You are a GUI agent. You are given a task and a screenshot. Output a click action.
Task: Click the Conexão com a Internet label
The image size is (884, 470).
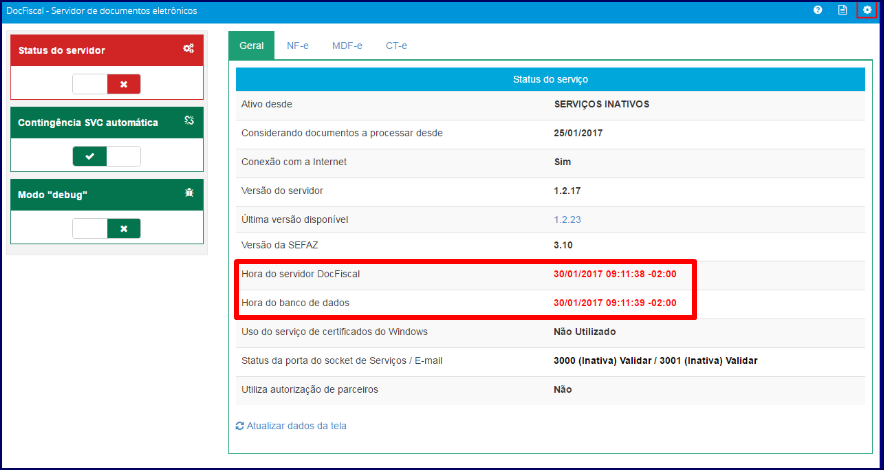(294, 162)
